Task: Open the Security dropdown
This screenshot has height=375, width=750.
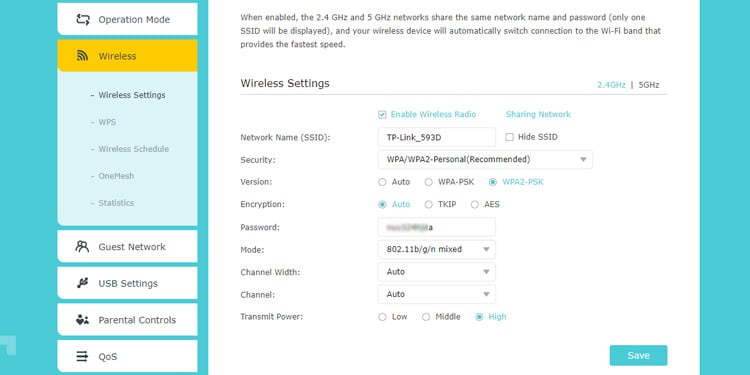Action: (x=485, y=160)
